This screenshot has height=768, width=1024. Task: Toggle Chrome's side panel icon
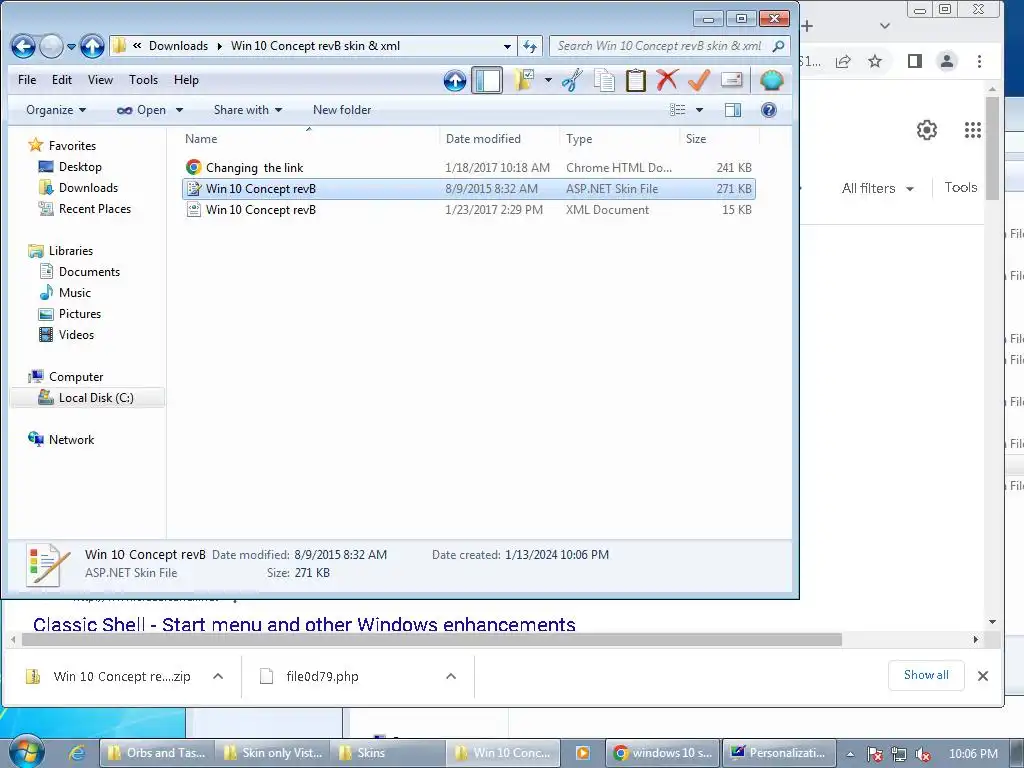click(915, 61)
